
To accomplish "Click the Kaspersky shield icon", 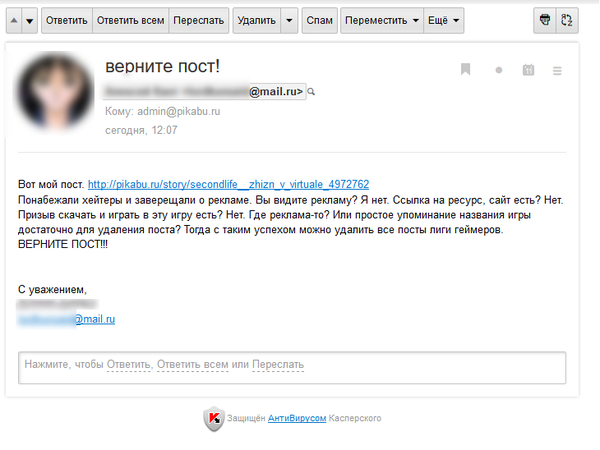I will 212,418.
